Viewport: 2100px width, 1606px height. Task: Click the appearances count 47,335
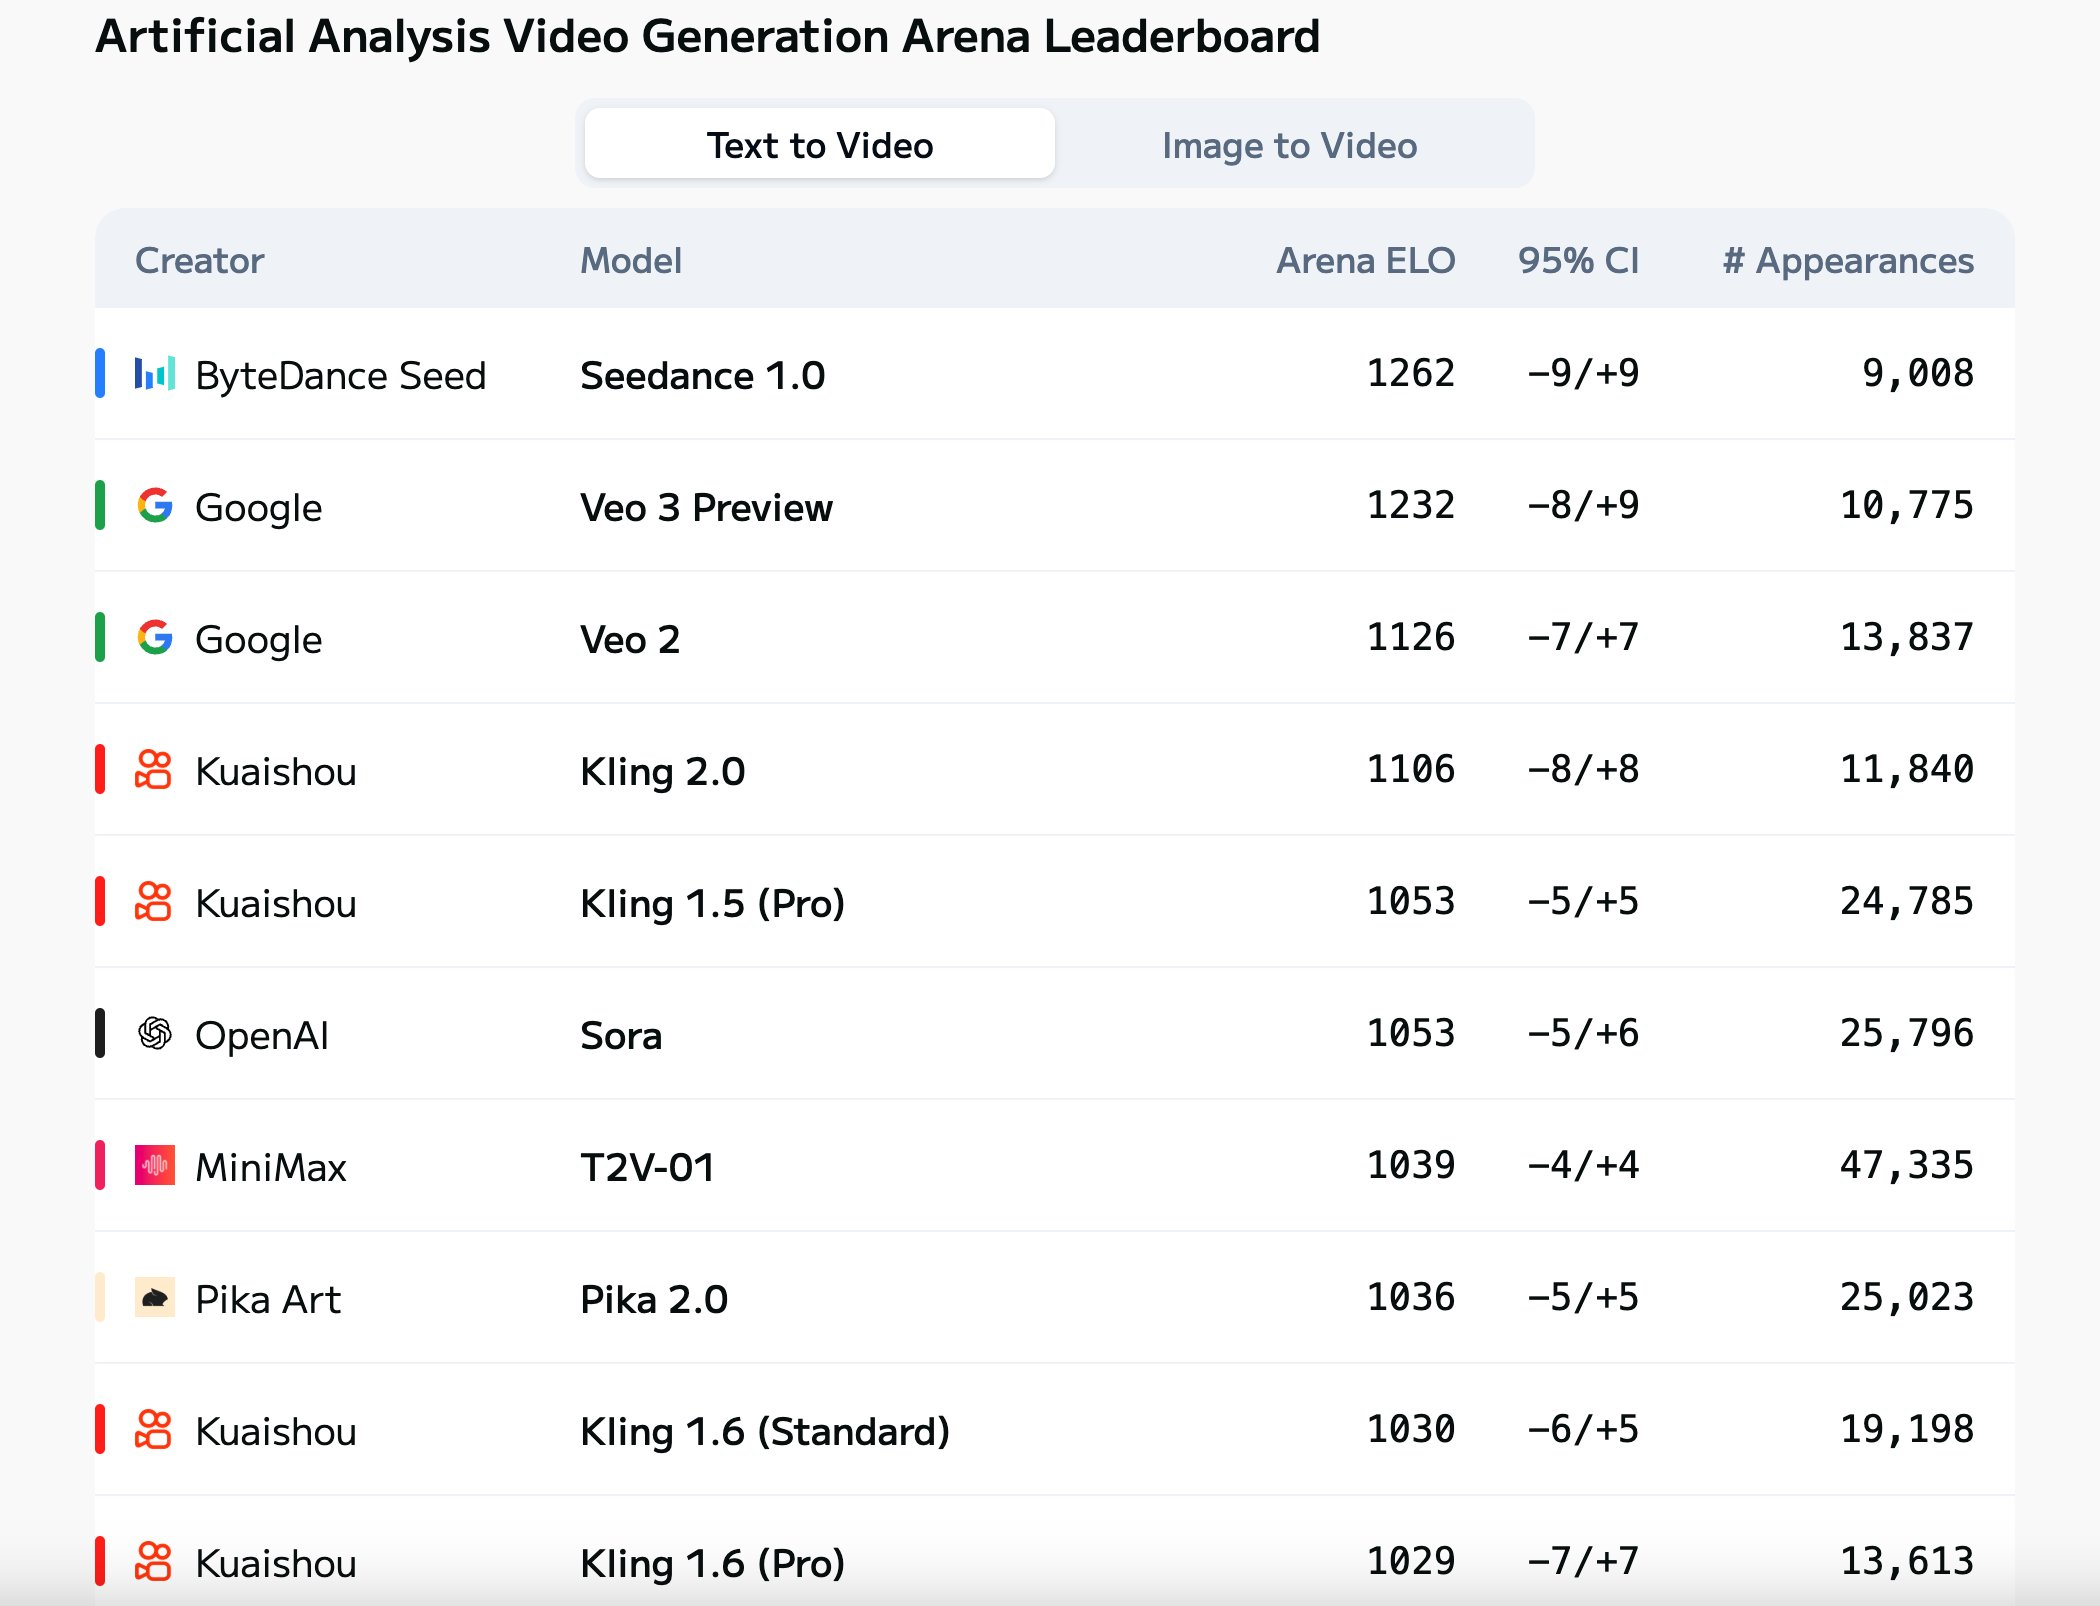(x=1907, y=1166)
